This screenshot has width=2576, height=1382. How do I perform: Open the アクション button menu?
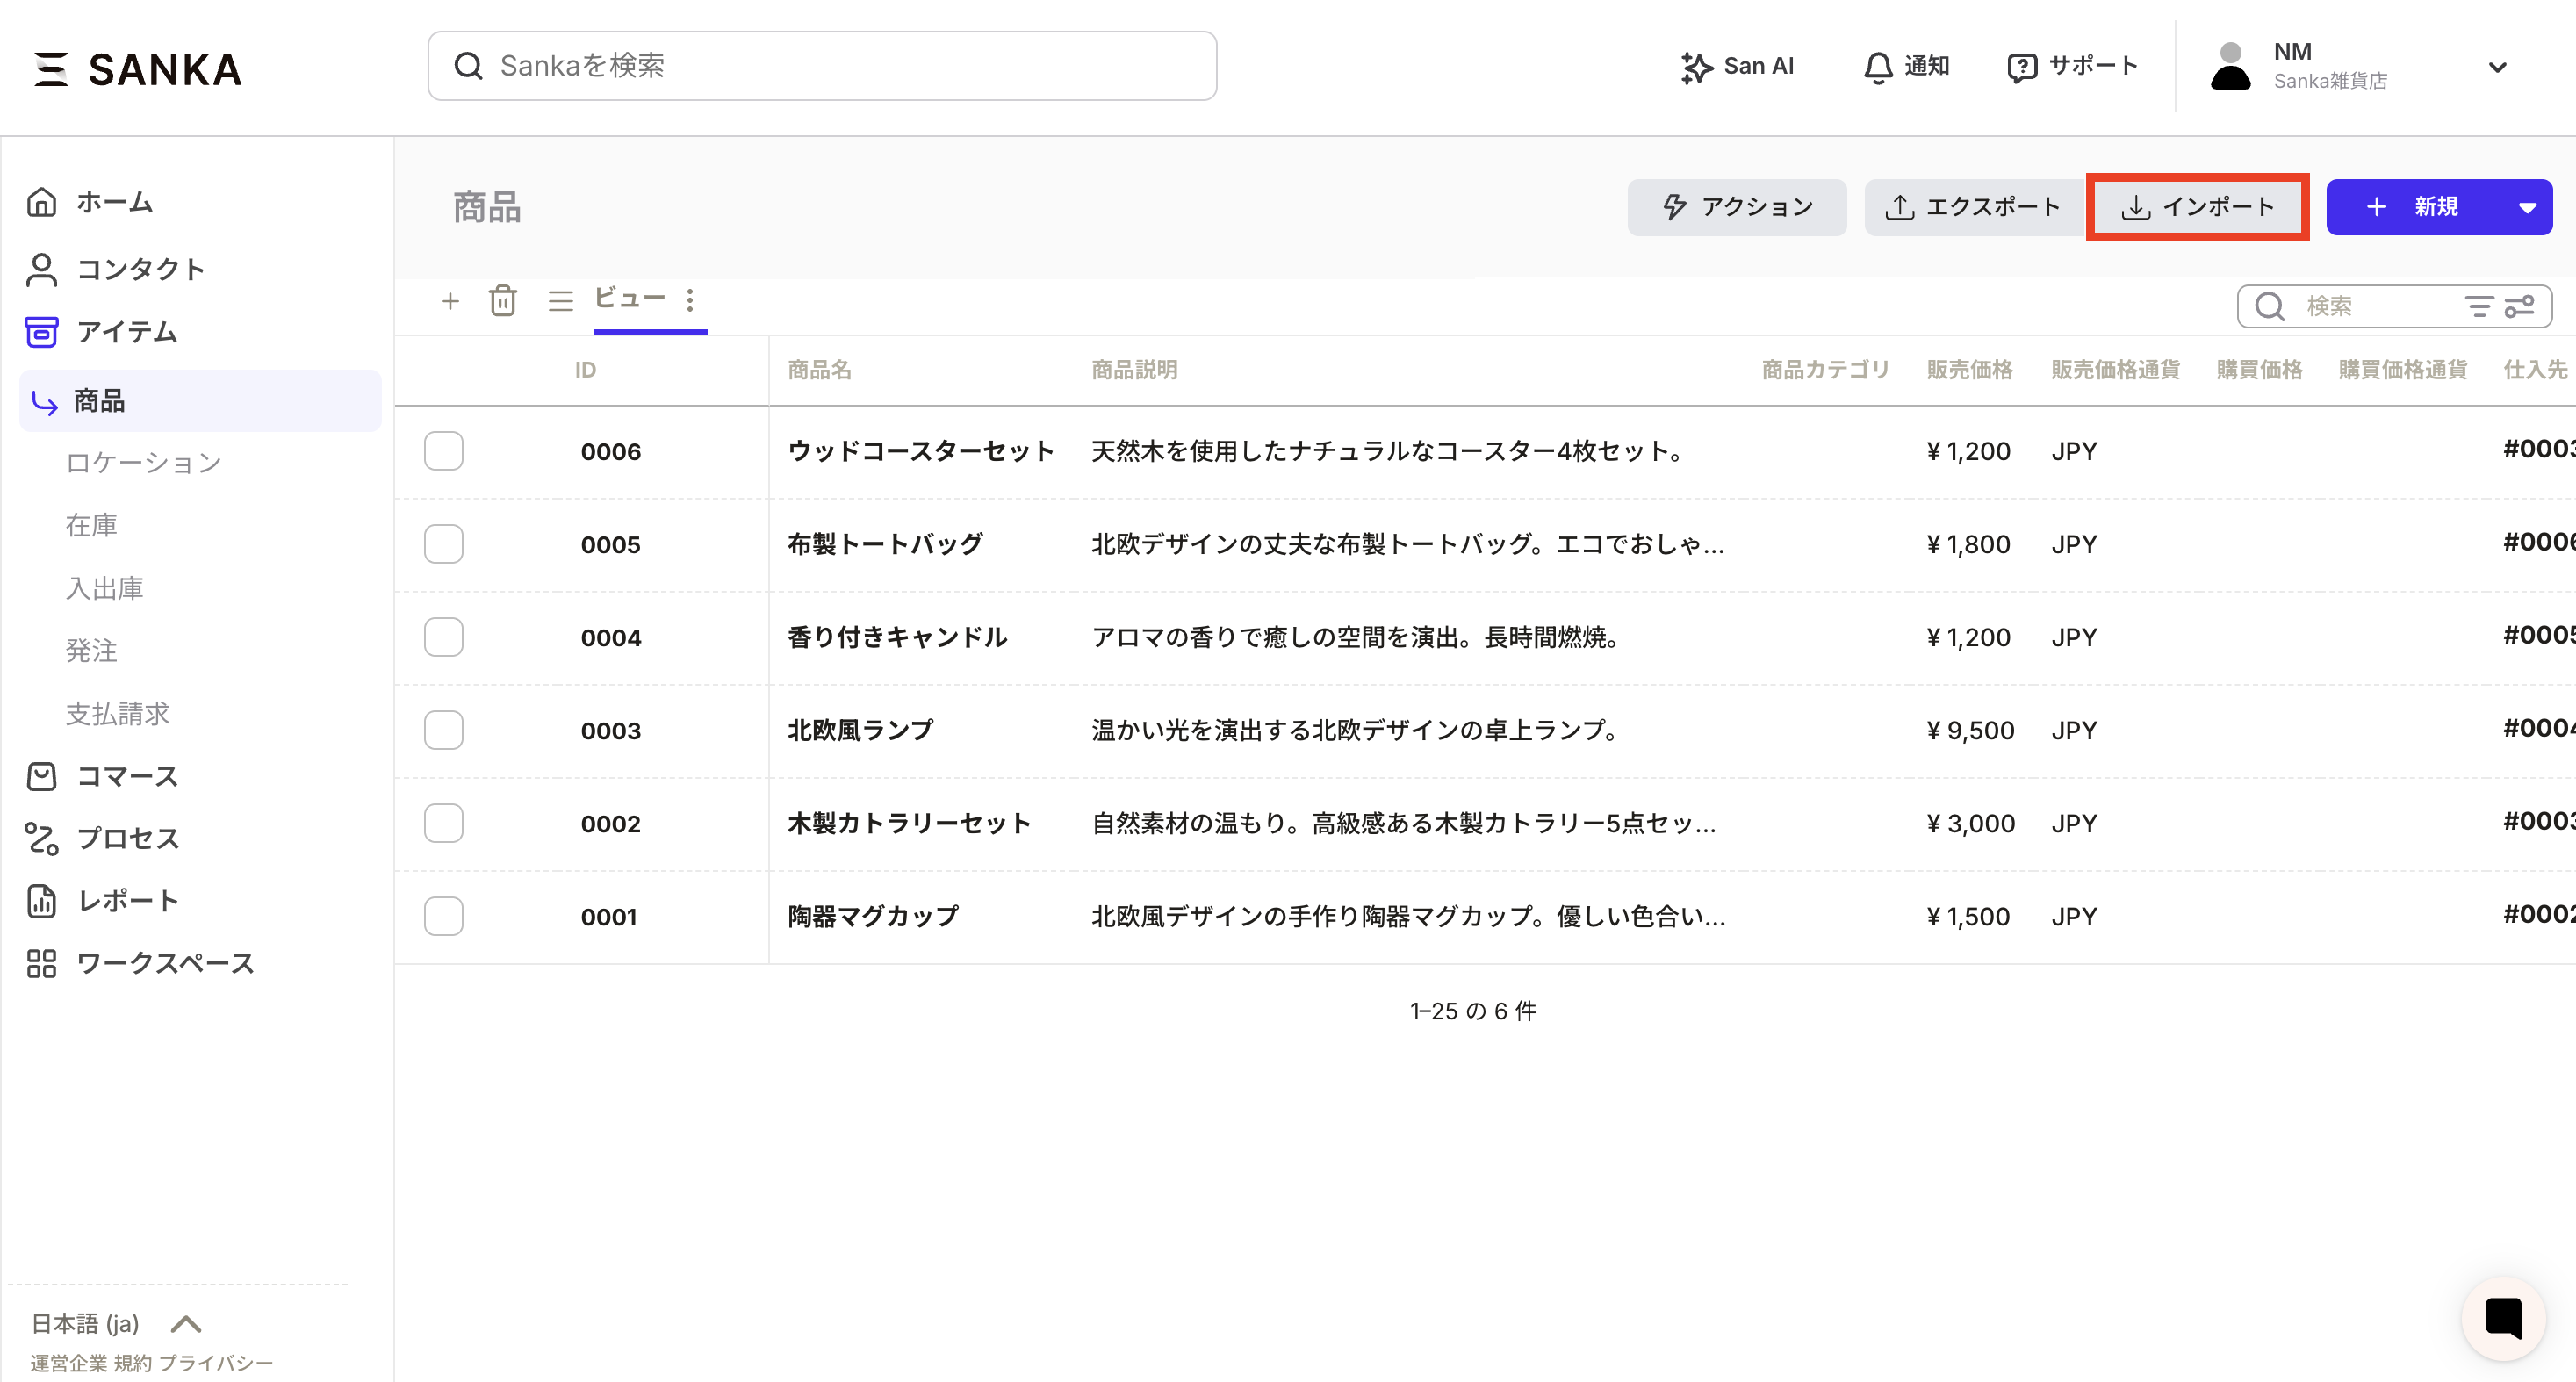[x=1737, y=207]
